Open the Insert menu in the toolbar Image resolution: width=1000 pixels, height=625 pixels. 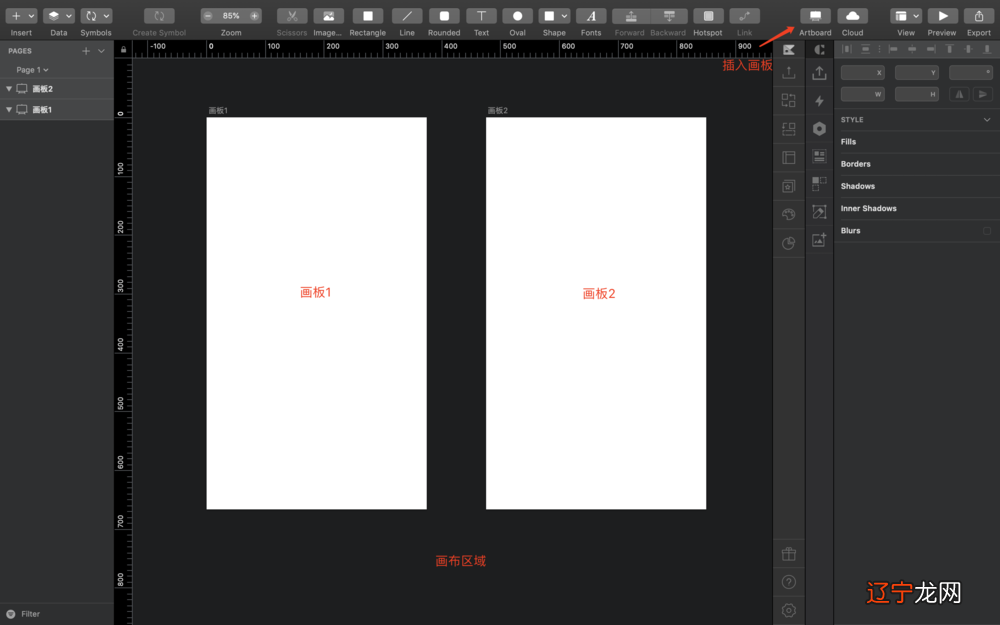[x=21, y=16]
